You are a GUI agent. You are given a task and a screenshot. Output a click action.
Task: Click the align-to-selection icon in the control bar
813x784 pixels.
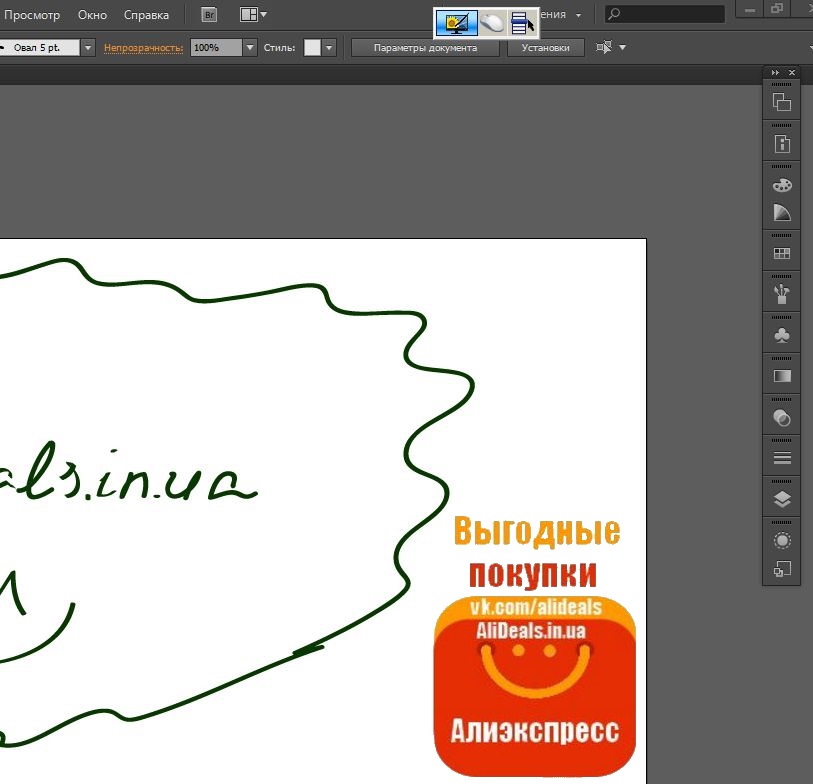click(604, 47)
